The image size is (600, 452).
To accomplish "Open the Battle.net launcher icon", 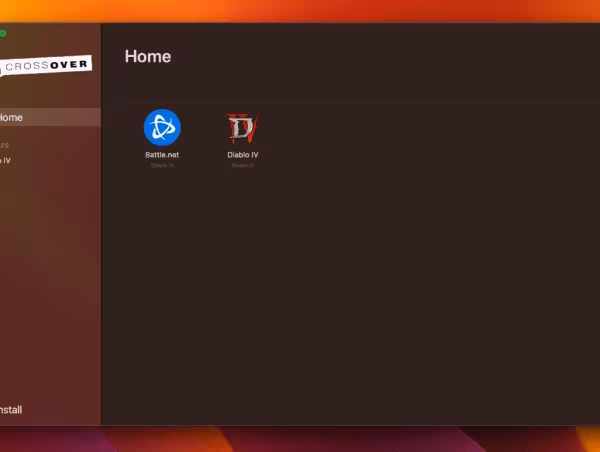I will click(x=162, y=127).
